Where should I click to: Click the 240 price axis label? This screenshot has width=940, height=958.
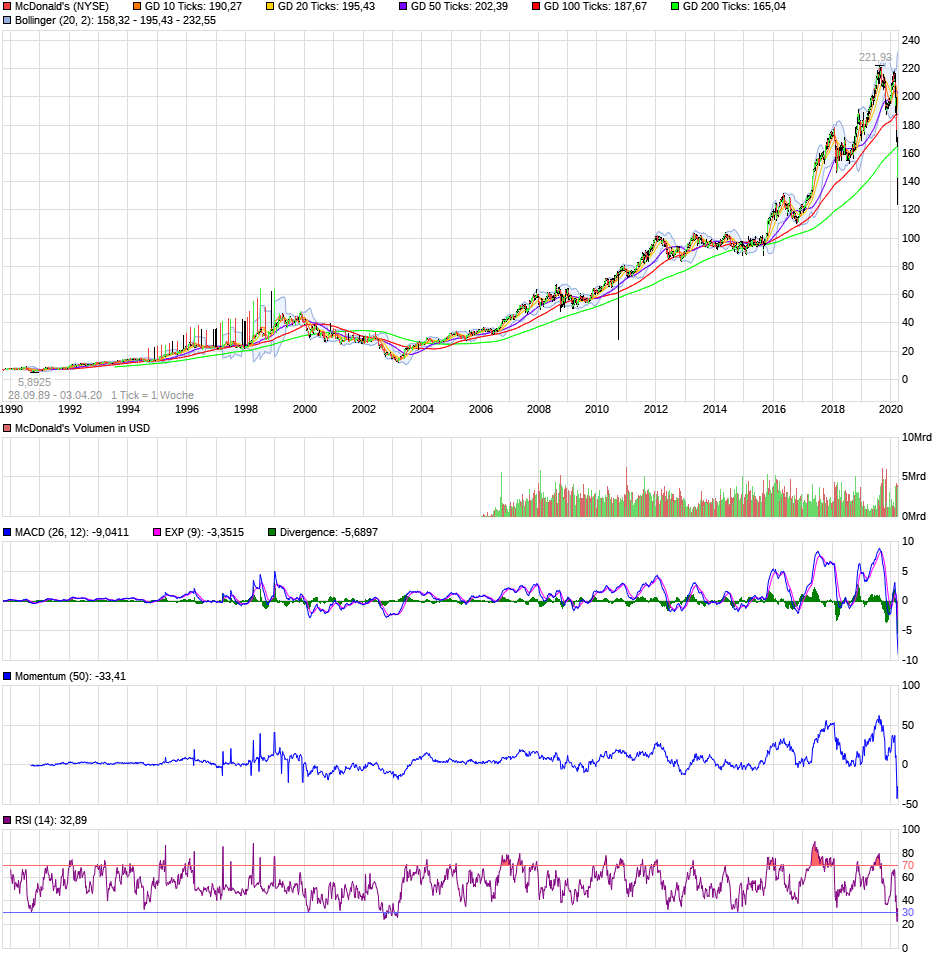(x=911, y=40)
